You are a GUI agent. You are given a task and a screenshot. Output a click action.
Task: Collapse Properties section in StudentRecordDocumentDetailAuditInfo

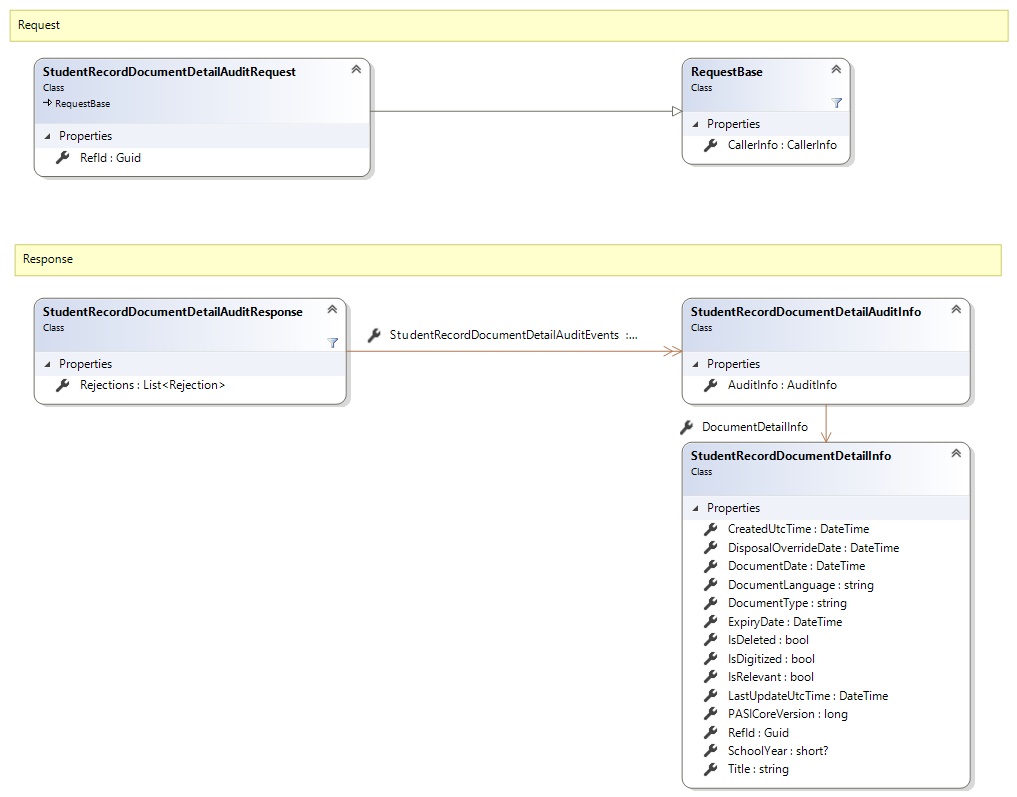[x=692, y=364]
